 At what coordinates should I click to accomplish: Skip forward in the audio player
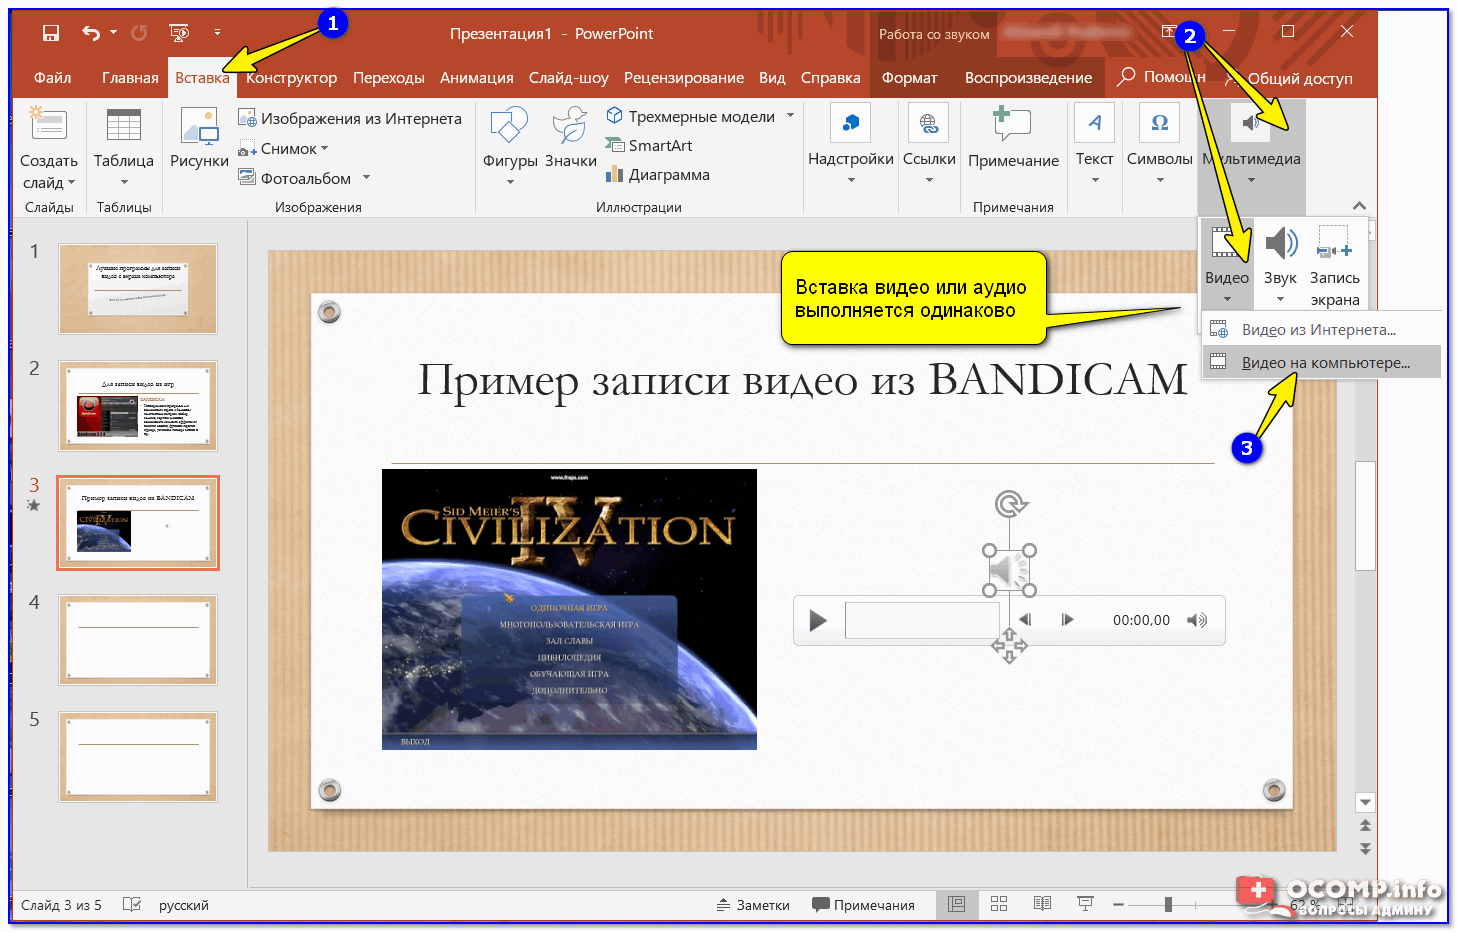coord(1067,620)
